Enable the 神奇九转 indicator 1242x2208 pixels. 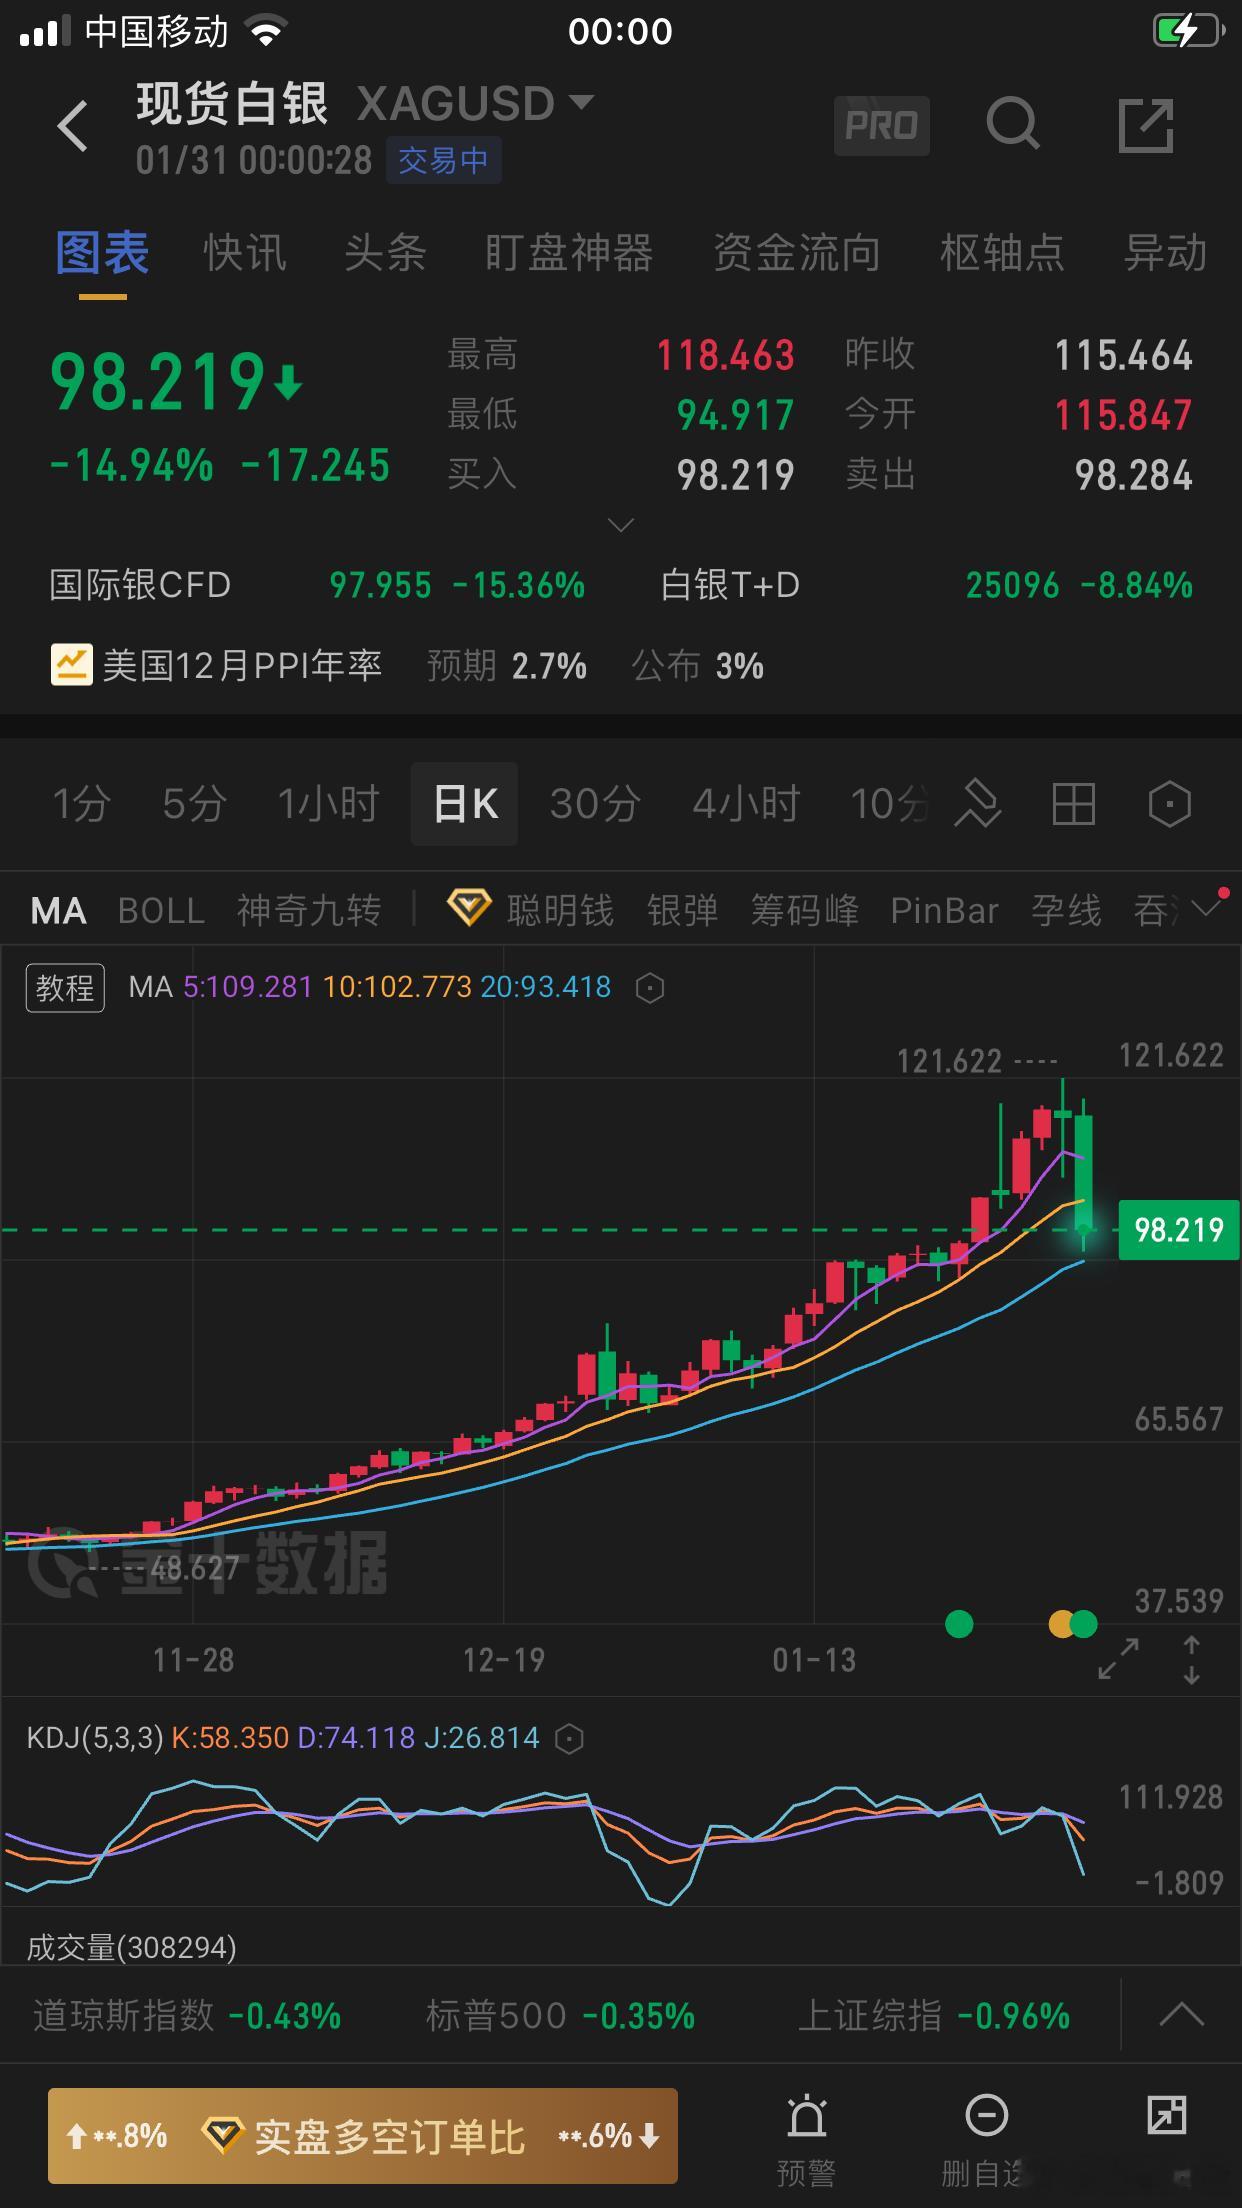[x=309, y=910]
